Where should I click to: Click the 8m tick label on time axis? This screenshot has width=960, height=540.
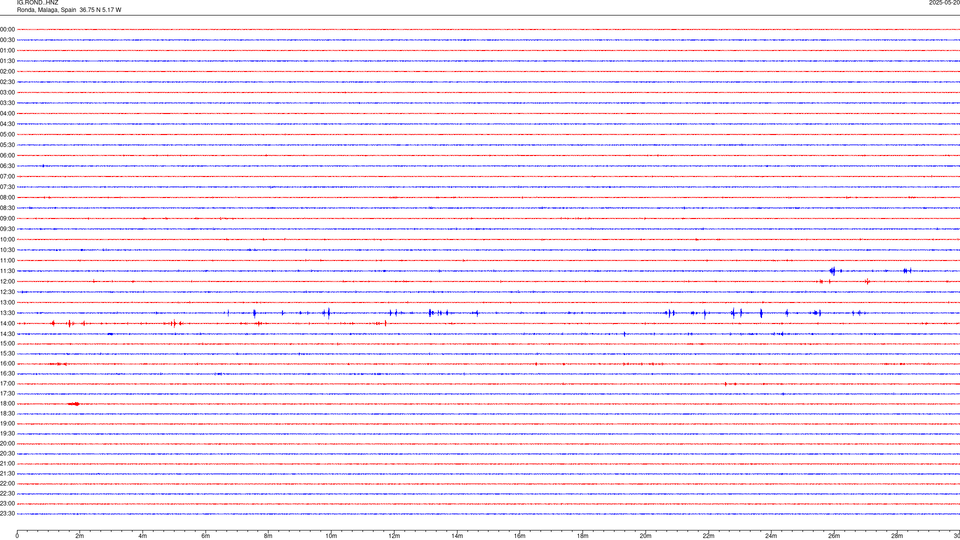tap(268, 536)
